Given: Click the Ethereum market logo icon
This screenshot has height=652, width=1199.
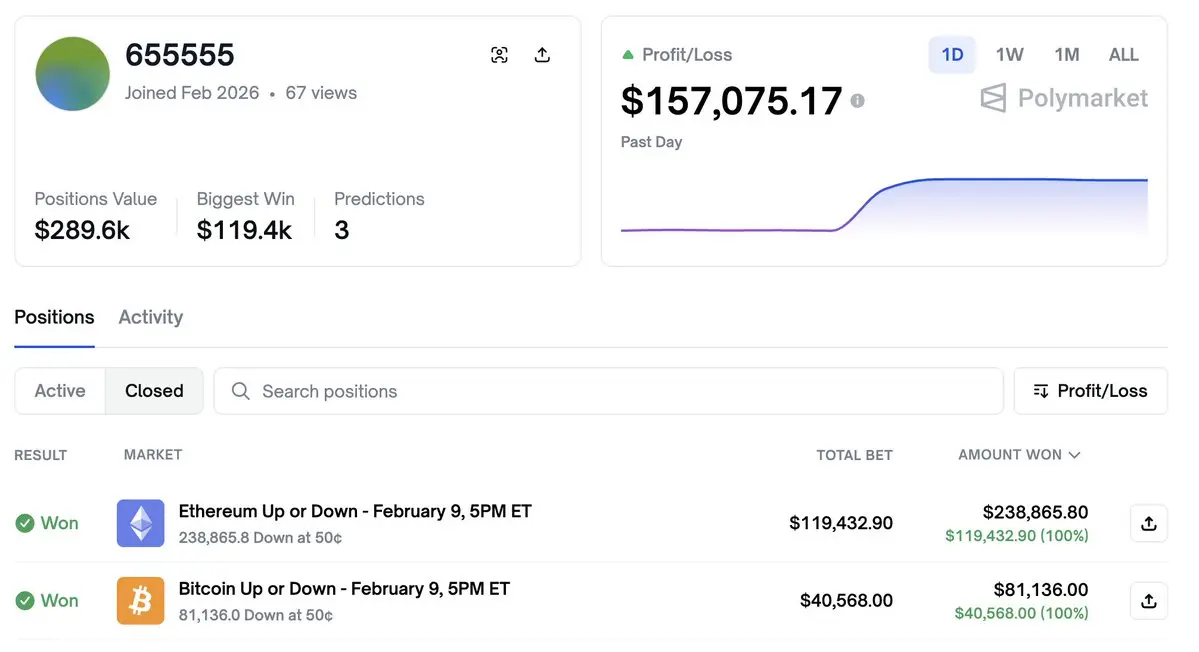Looking at the screenshot, I should (x=140, y=523).
